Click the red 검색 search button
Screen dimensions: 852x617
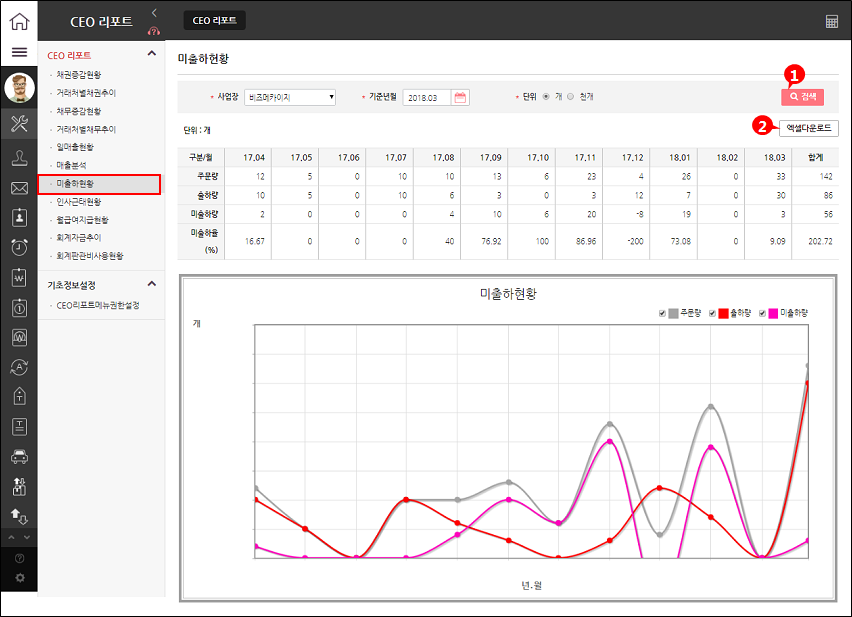803,97
